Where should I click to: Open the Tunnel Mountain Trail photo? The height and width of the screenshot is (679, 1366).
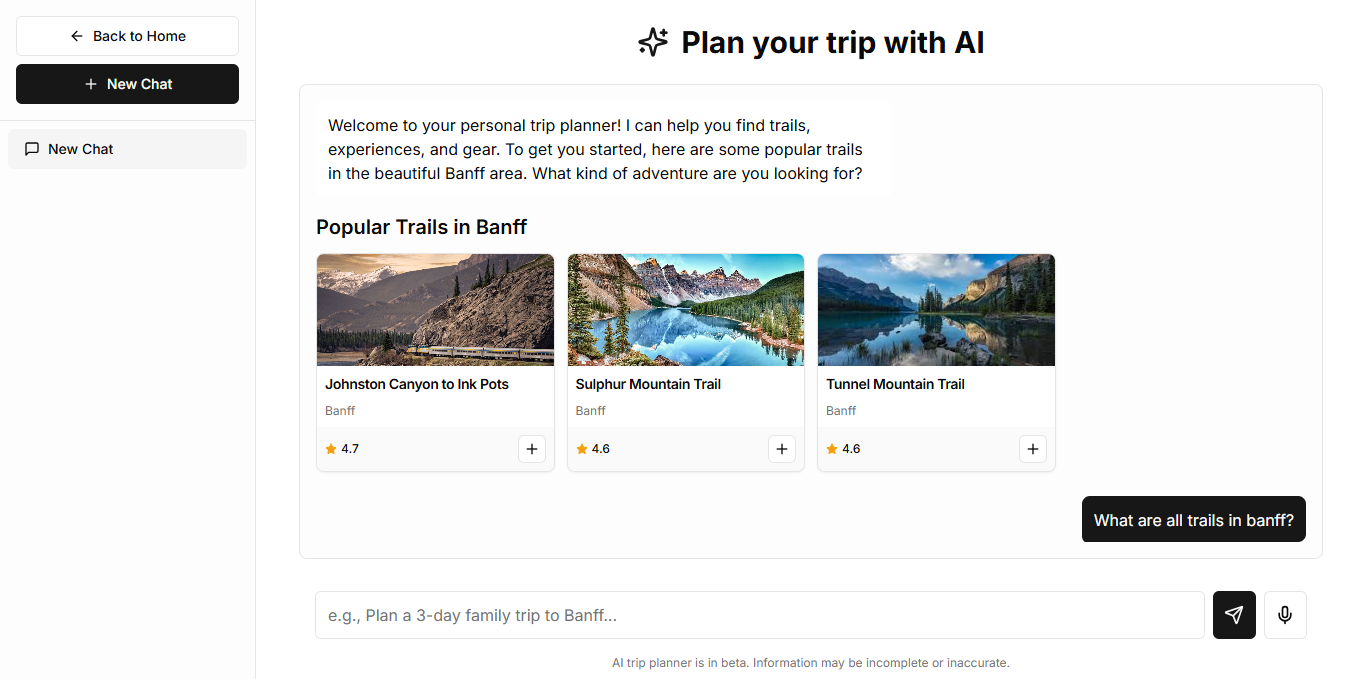tap(936, 309)
